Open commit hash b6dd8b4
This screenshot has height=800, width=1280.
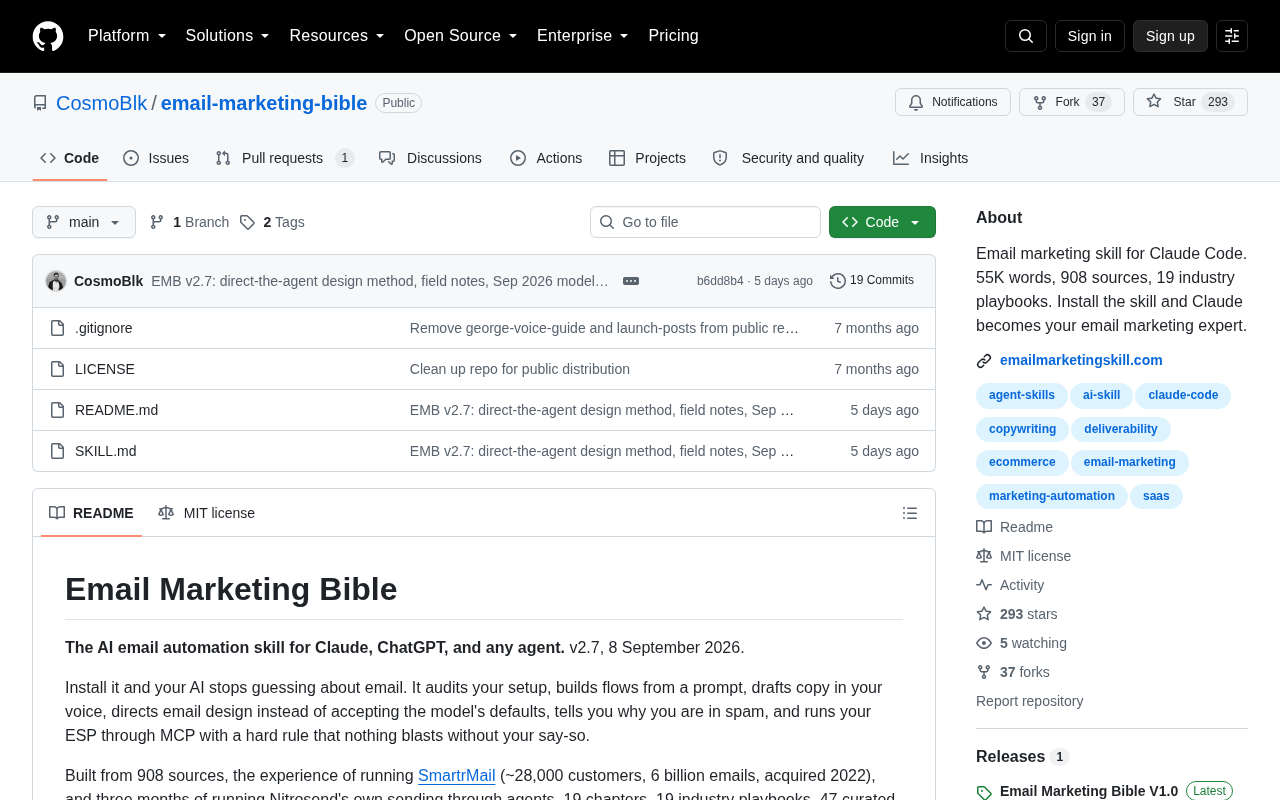(720, 281)
